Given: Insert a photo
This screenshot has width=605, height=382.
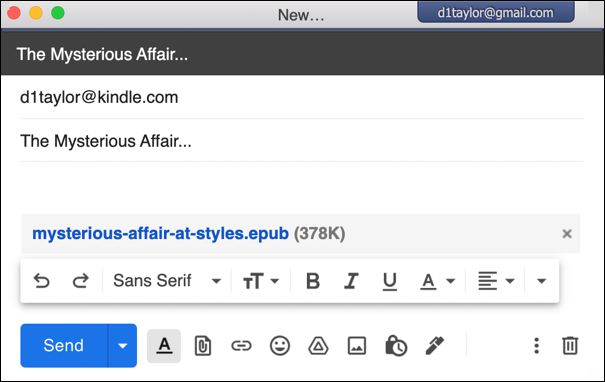Looking at the screenshot, I should [x=357, y=346].
